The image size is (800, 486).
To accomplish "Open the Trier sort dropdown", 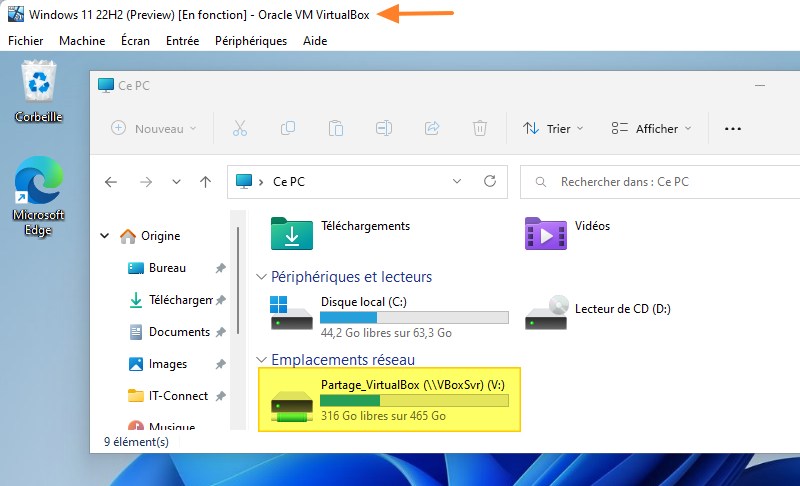I will 553,129.
